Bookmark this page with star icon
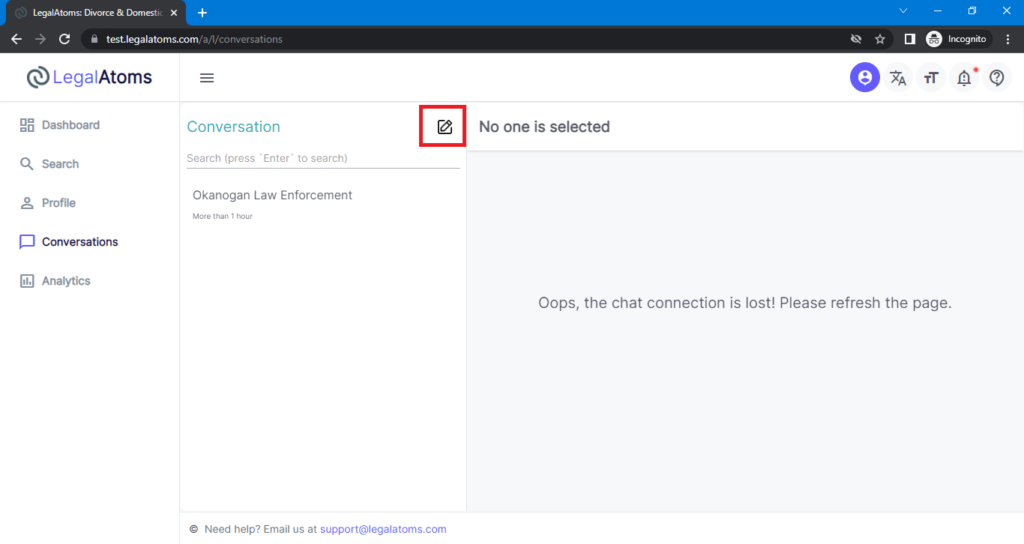 point(880,39)
